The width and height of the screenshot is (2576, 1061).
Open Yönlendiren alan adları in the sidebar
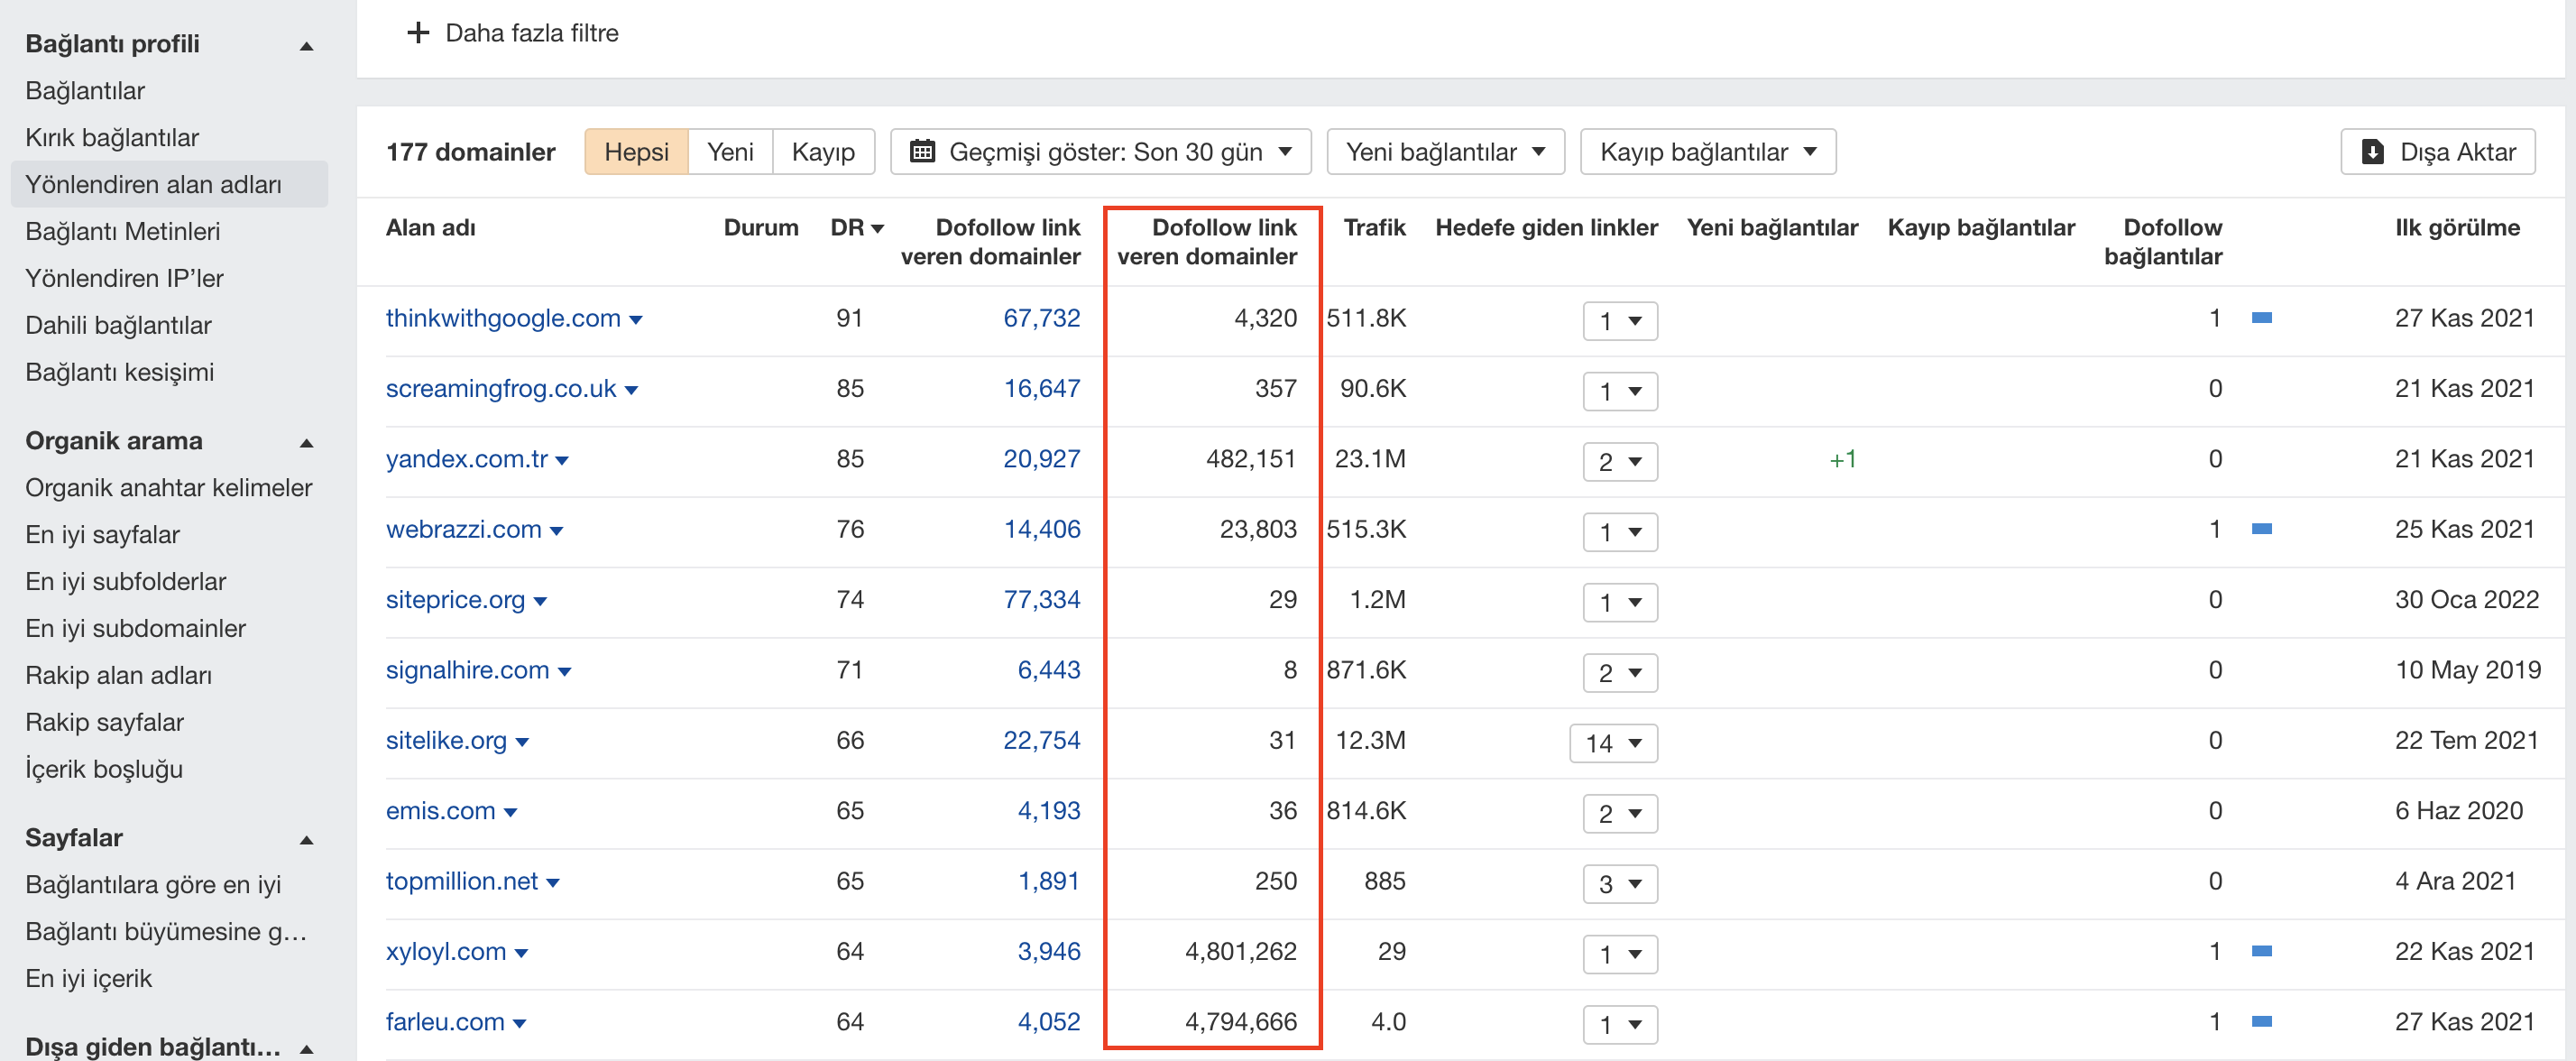tap(169, 185)
